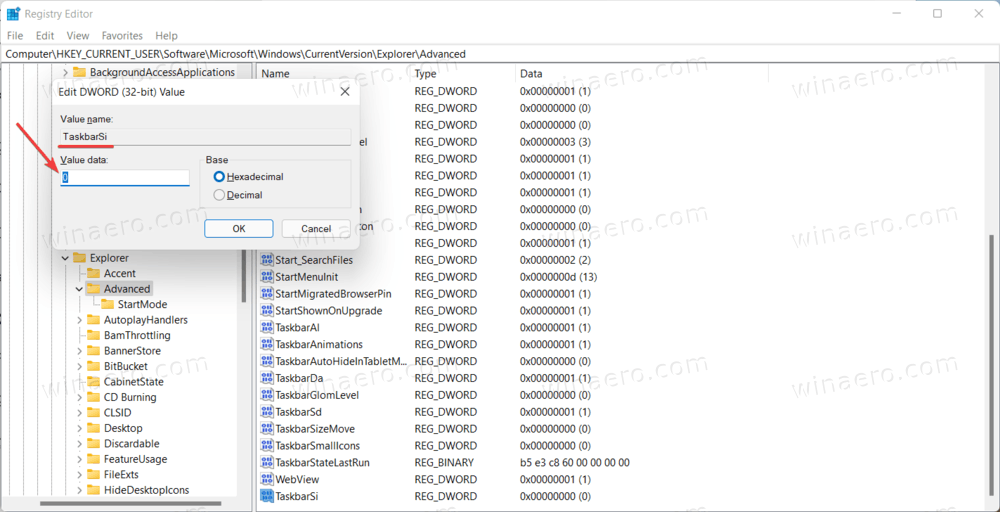Select the StartShownOnUpgrade value icon
1000x512 pixels.
(267, 311)
